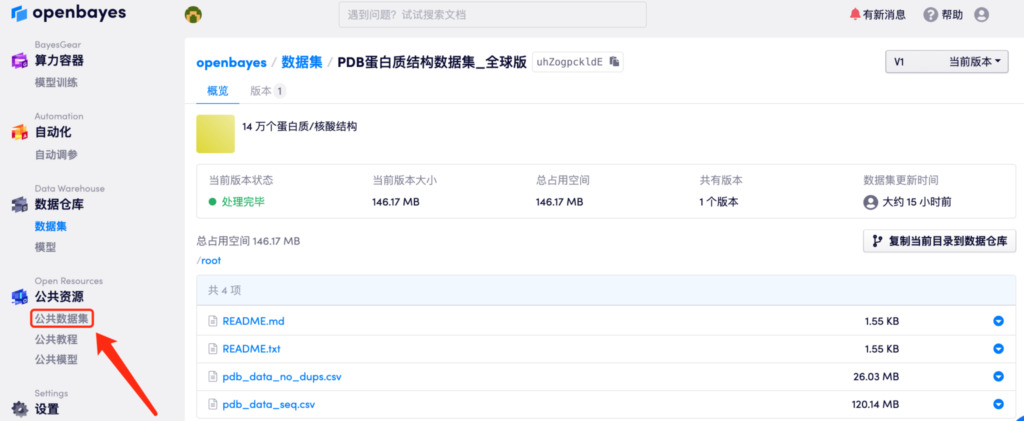The width and height of the screenshot is (1024, 421).
Task: Focus the 遇到问题？试试搜索文档 search box
Action: (492, 14)
